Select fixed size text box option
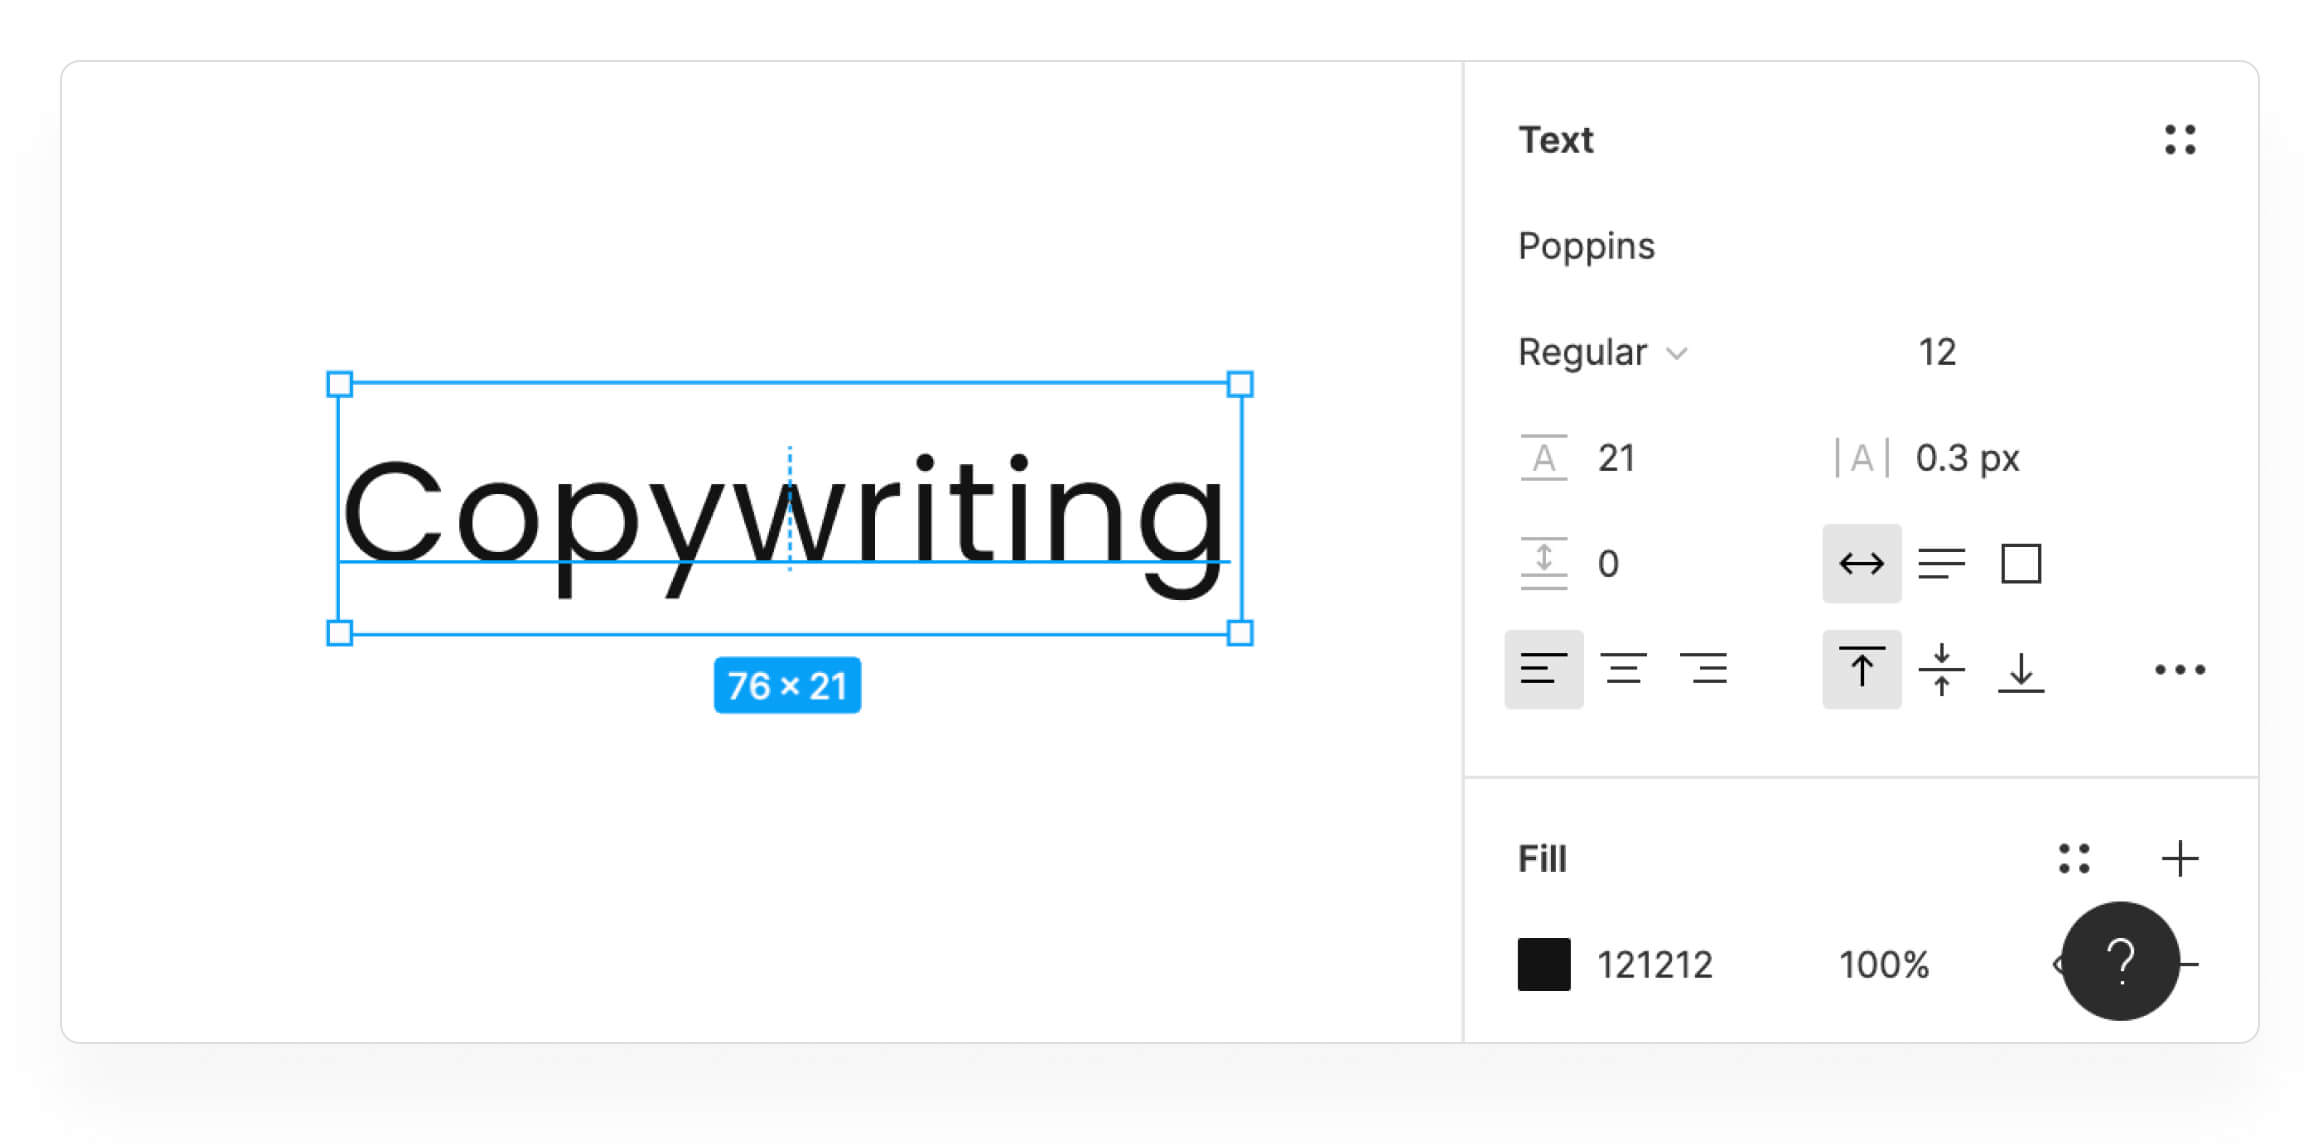 (x=2020, y=564)
